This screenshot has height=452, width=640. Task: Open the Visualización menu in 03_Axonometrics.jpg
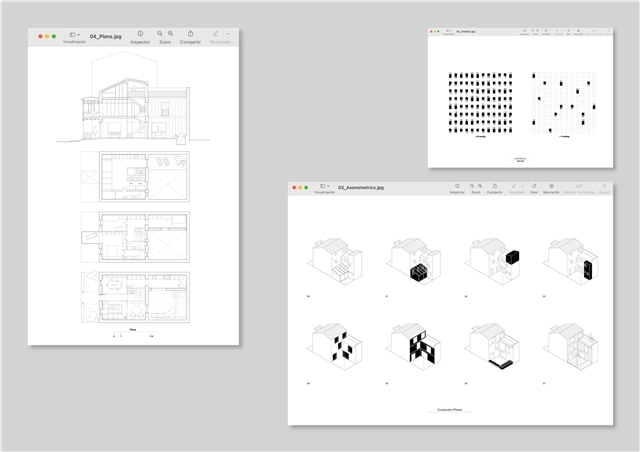(325, 186)
